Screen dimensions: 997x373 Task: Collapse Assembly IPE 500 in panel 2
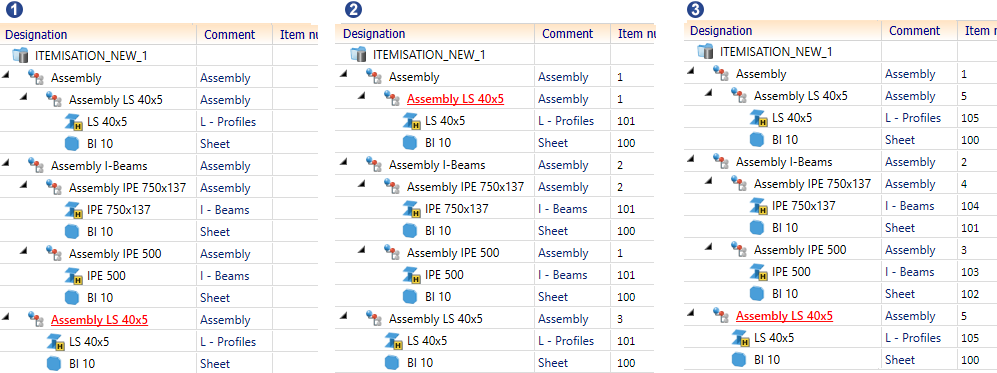362,252
